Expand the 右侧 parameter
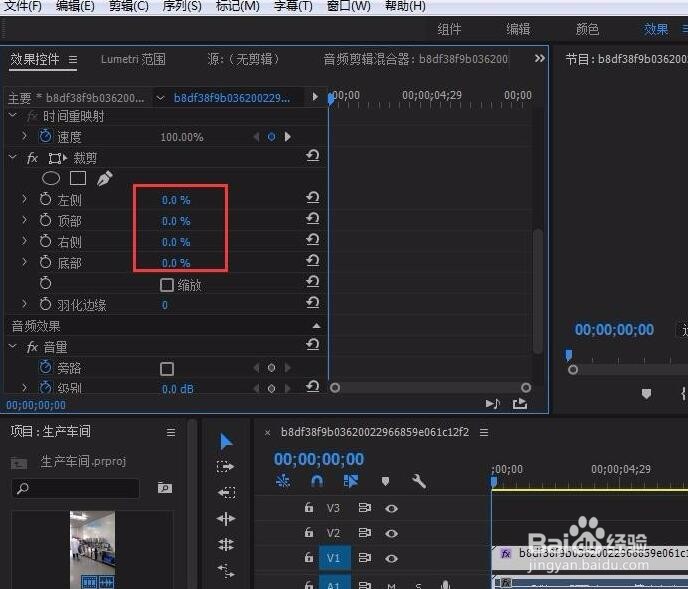 click(24, 241)
